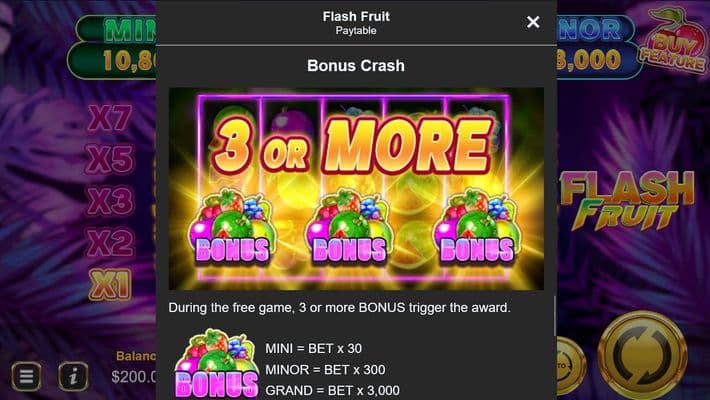710x400 pixels.
Task: Click the Flash Fruit logo
Action: click(x=627, y=201)
